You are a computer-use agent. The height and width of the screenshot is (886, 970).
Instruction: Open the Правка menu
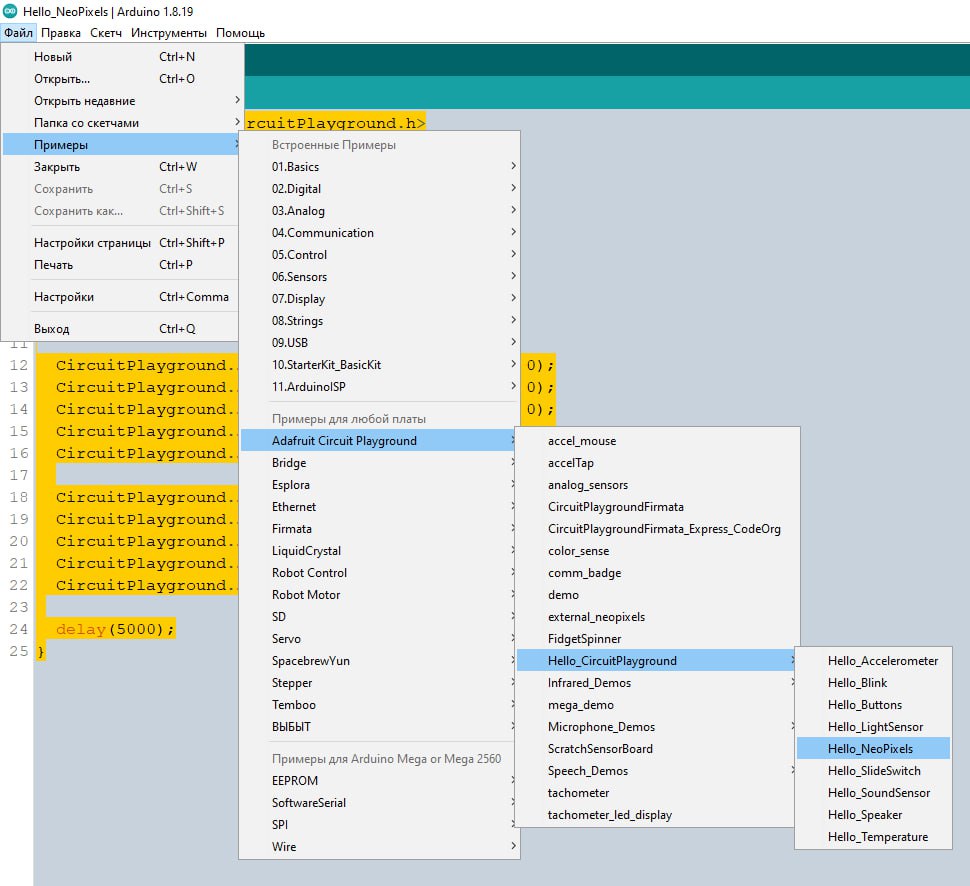coord(61,33)
